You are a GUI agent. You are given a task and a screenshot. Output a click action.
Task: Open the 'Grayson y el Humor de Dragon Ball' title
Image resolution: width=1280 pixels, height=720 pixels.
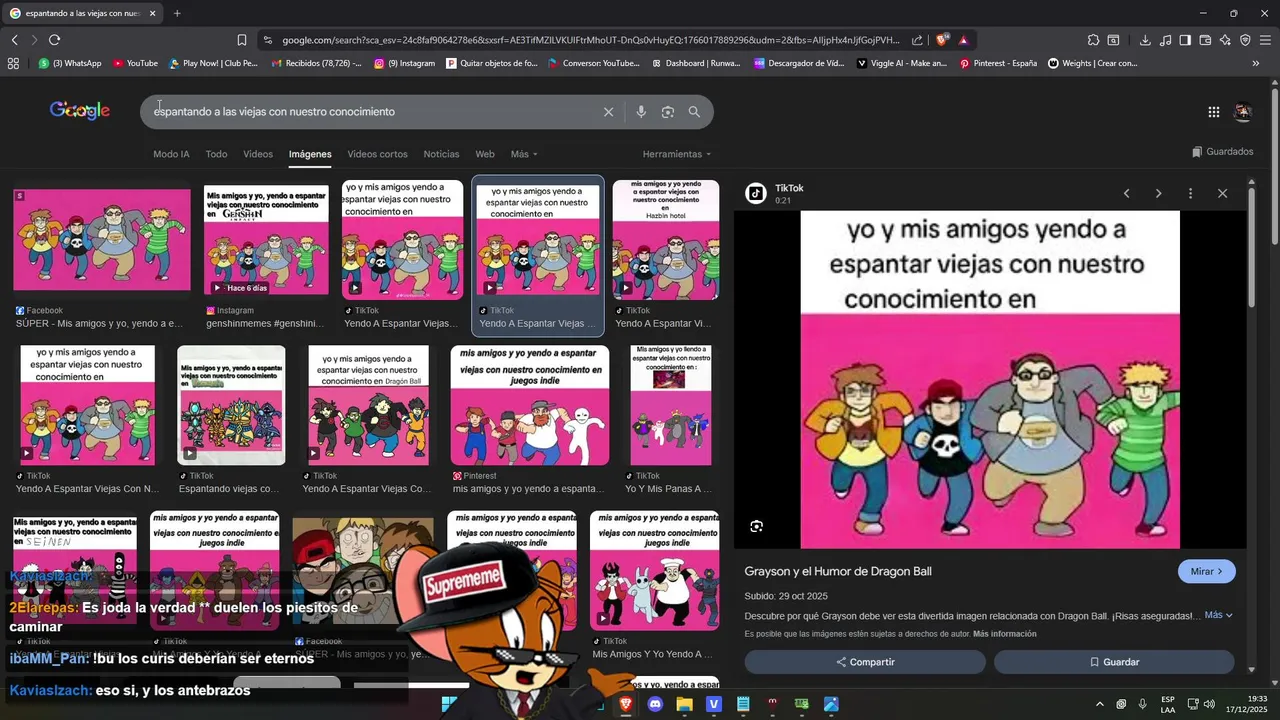[x=838, y=571]
